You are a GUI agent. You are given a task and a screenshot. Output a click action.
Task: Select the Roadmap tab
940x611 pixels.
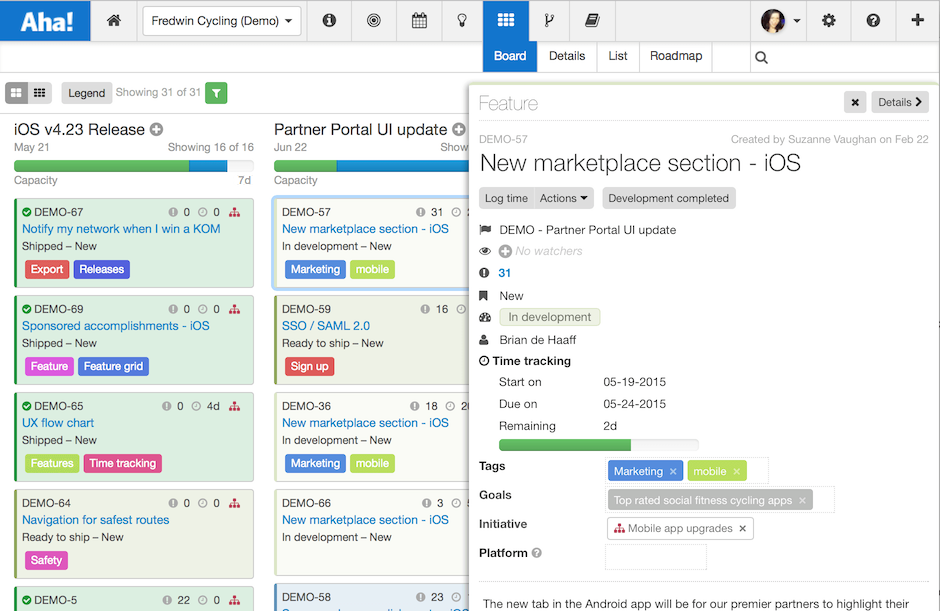(x=676, y=56)
